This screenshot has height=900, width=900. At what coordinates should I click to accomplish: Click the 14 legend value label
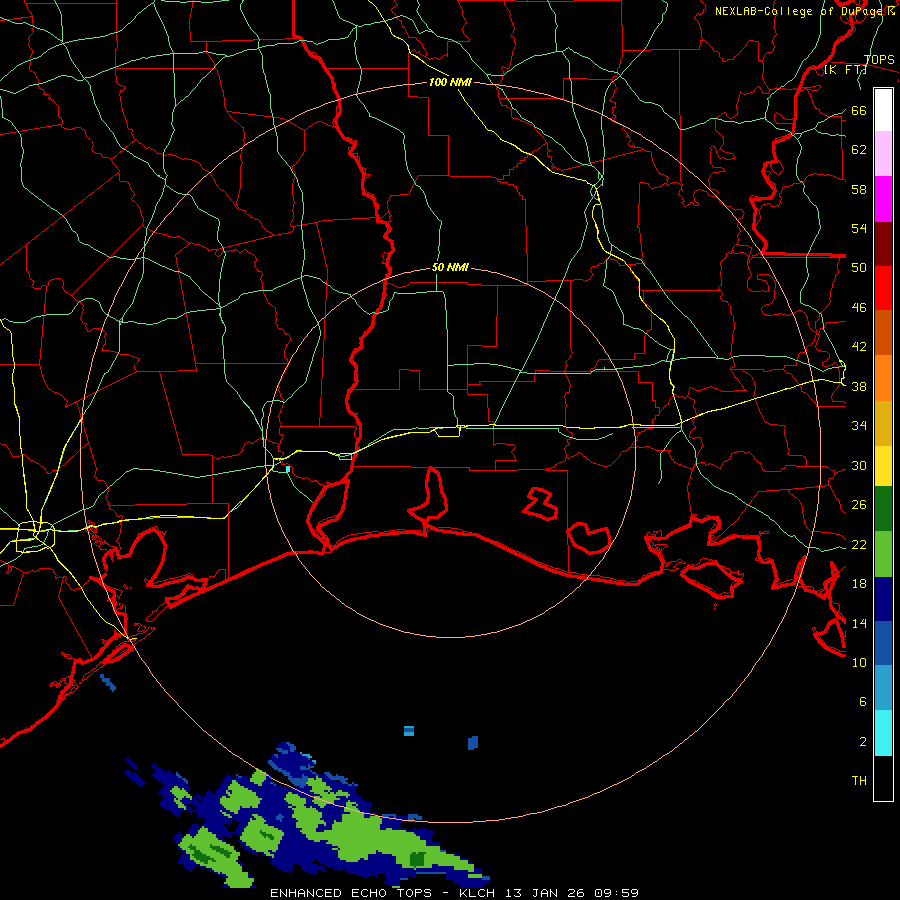click(859, 623)
